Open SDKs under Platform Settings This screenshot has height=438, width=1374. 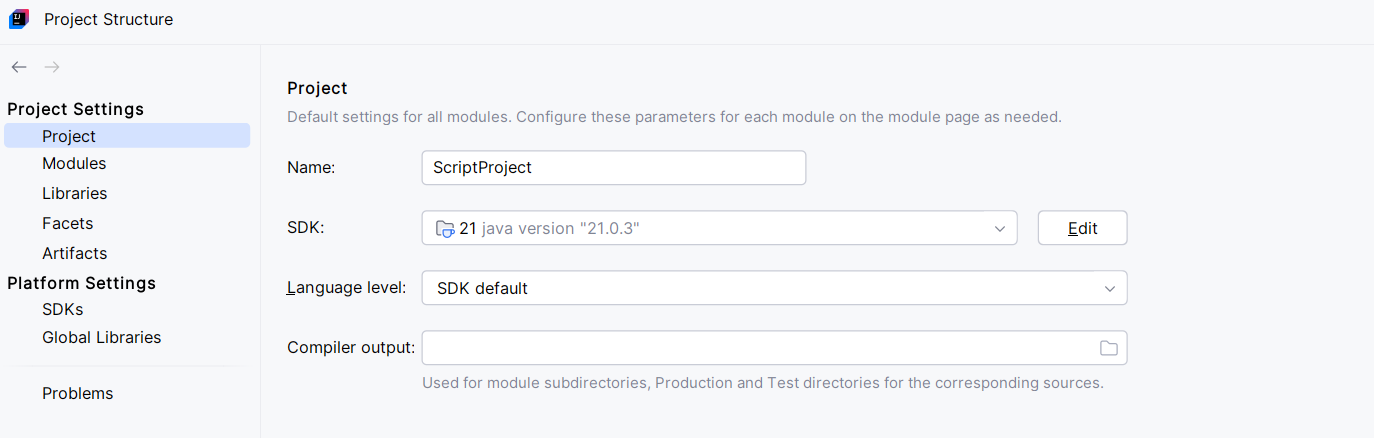point(62,309)
